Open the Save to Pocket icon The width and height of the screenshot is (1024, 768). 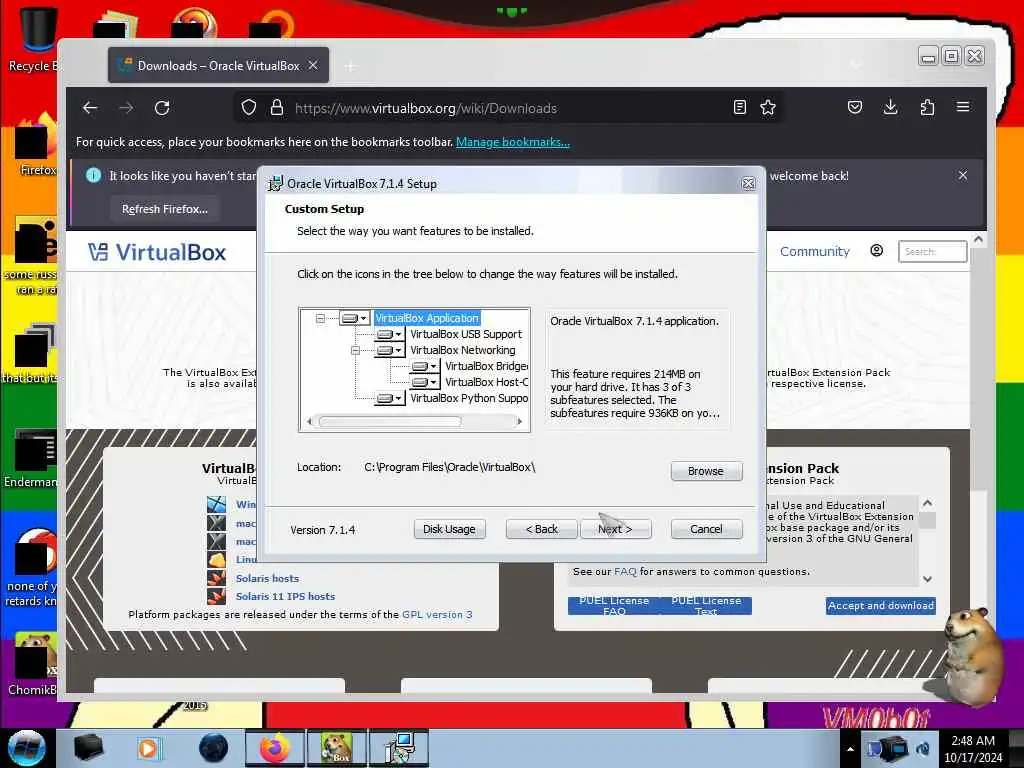pos(855,108)
